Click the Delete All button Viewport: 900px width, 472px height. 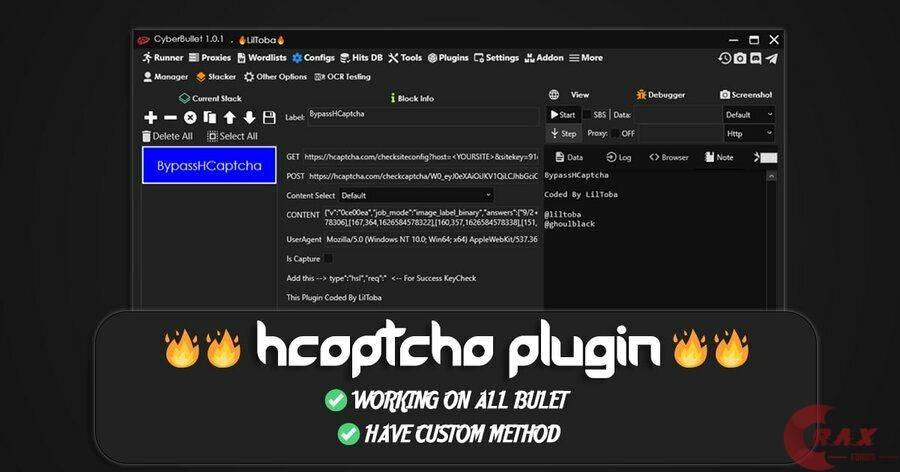coord(168,136)
